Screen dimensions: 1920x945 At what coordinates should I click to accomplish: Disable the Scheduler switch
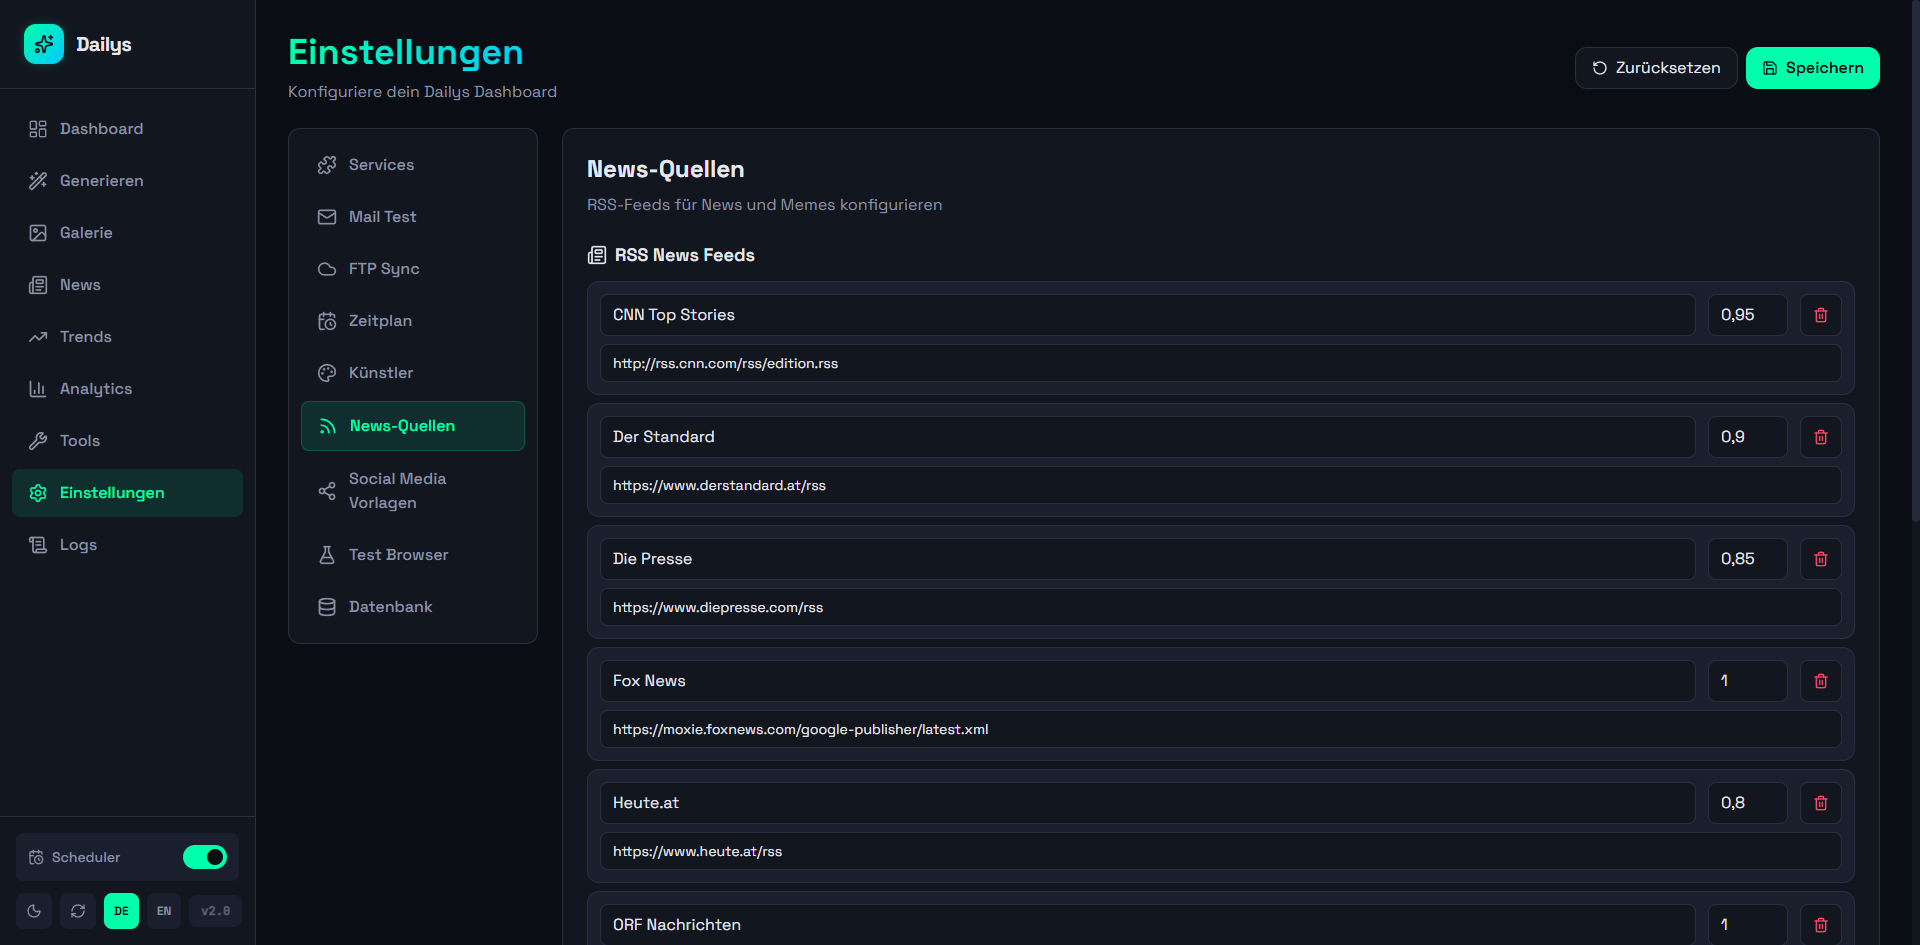(x=205, y=857)
